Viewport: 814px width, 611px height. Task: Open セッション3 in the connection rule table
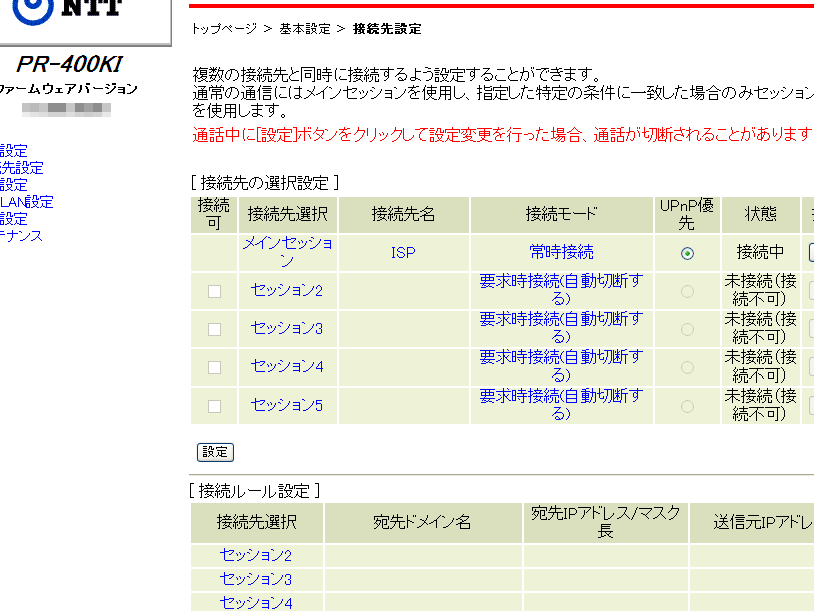pos(256,579)
